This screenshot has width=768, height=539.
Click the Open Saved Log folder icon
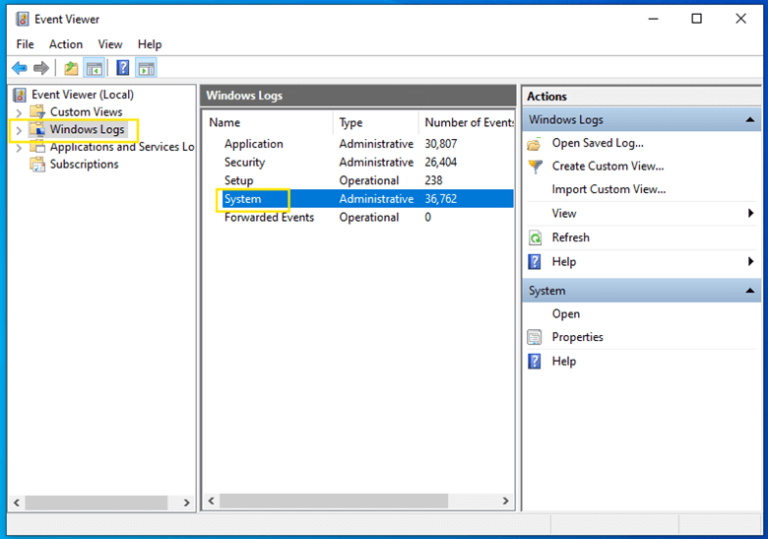click(x=534, y=144)
